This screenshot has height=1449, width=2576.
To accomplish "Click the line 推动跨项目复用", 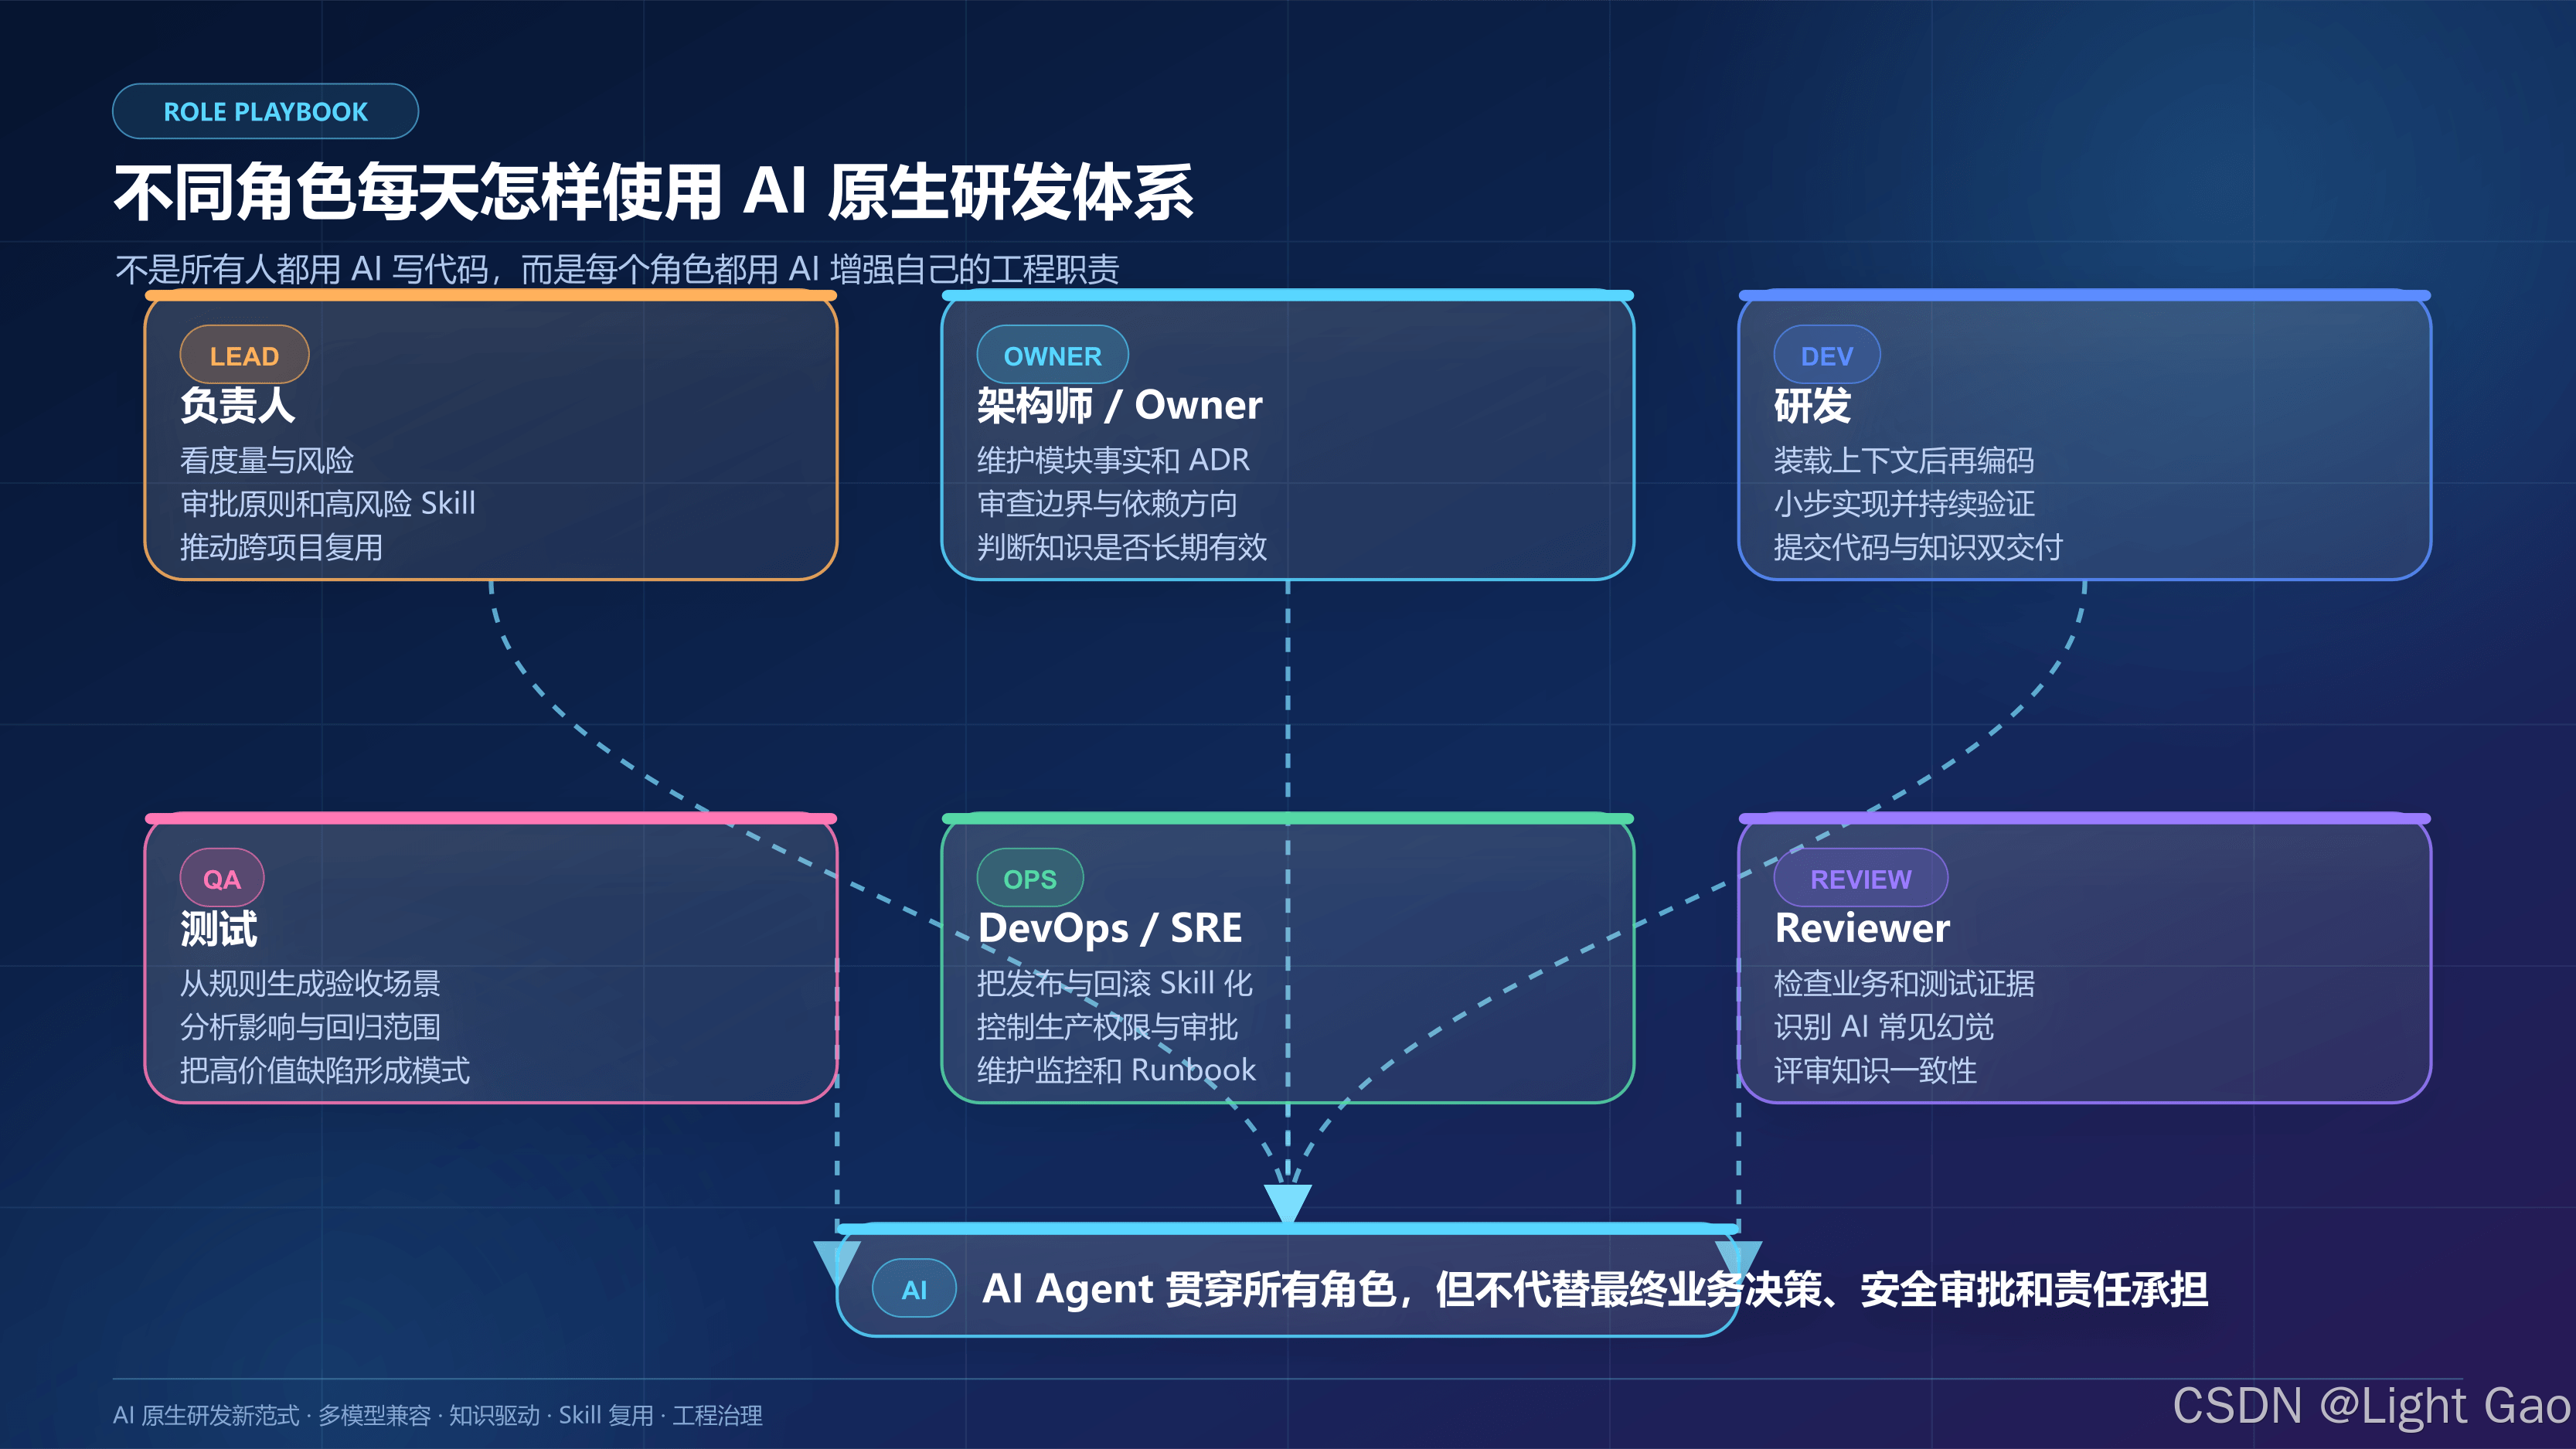I will click(x=281, y=547).
